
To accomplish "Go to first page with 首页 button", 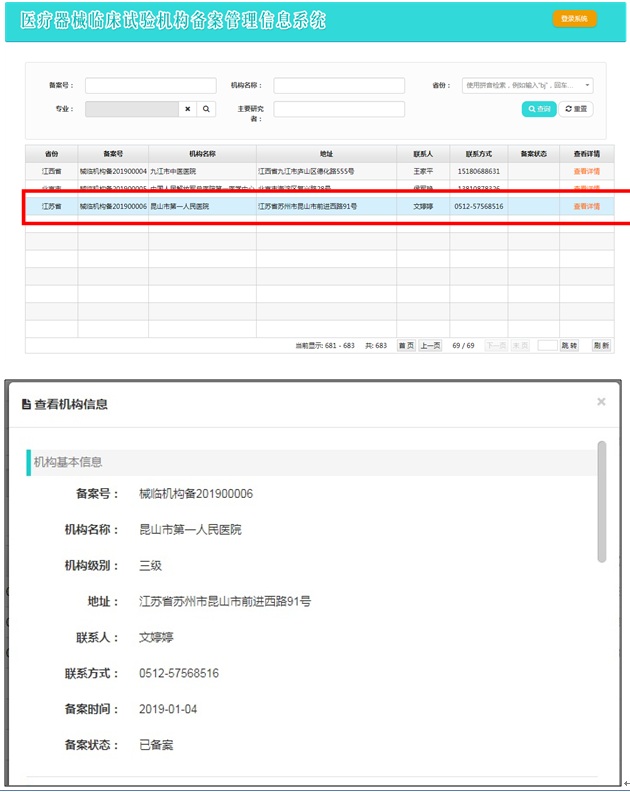I will pos(406,345).
